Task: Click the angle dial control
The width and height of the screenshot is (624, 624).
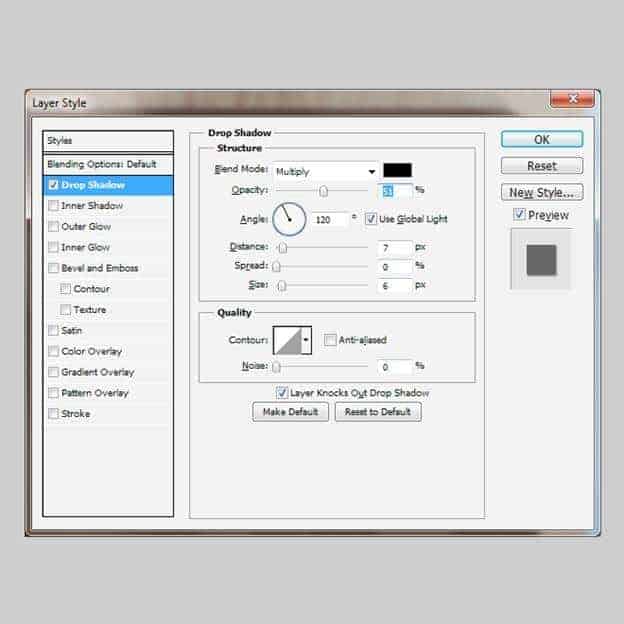Action: coord(288,218)
